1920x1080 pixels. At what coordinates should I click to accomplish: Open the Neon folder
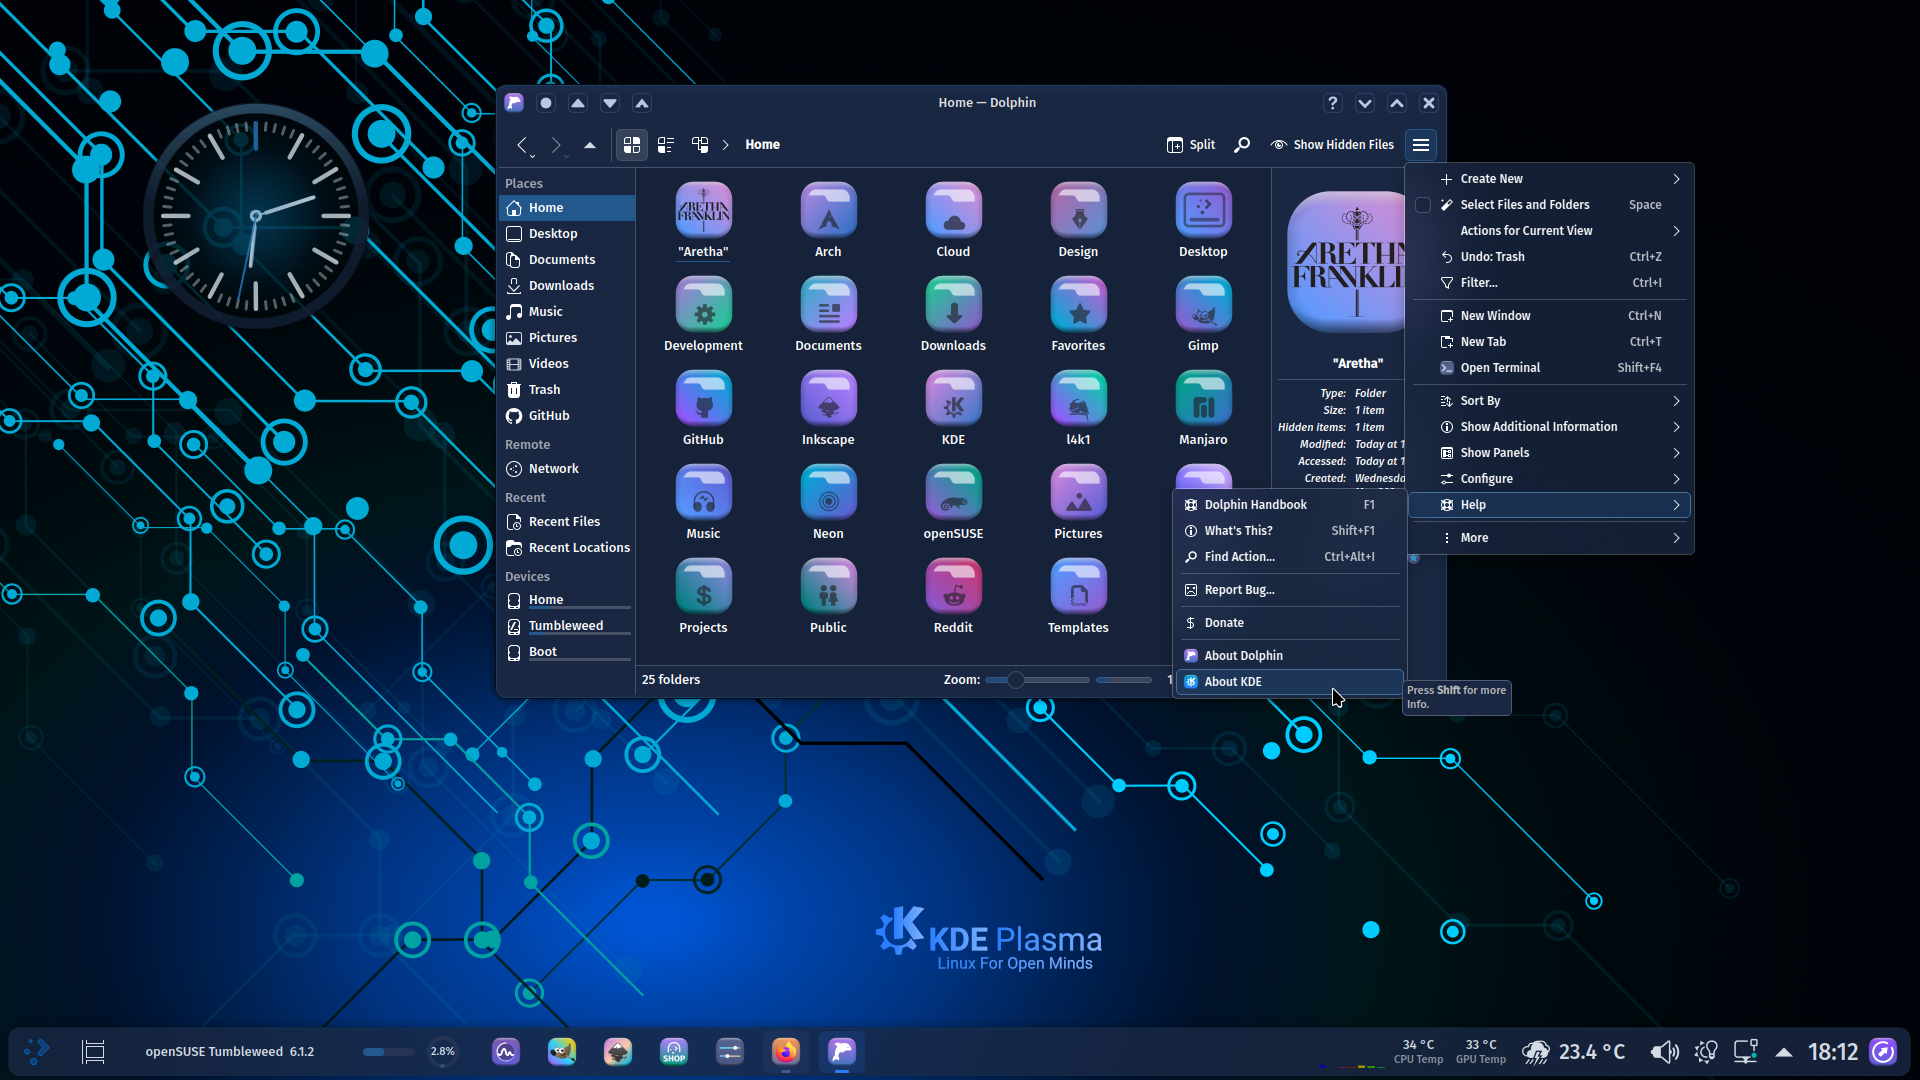(828, 502)
